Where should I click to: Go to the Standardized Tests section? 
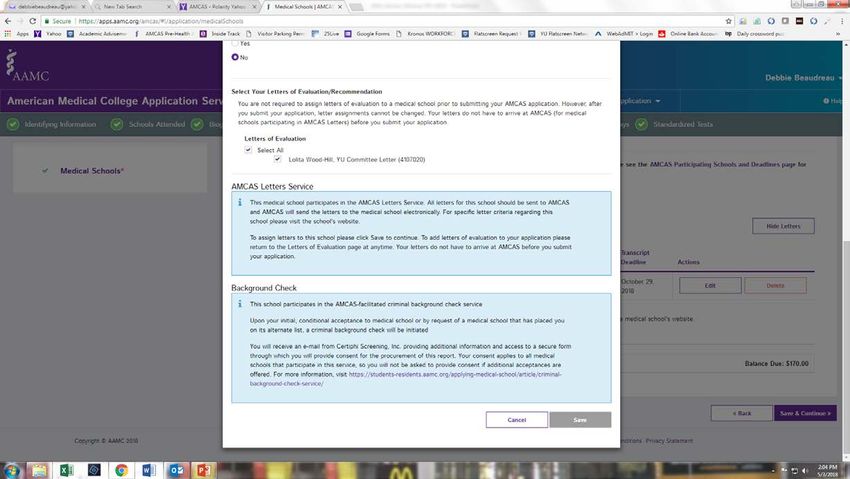tap(674, 125)
